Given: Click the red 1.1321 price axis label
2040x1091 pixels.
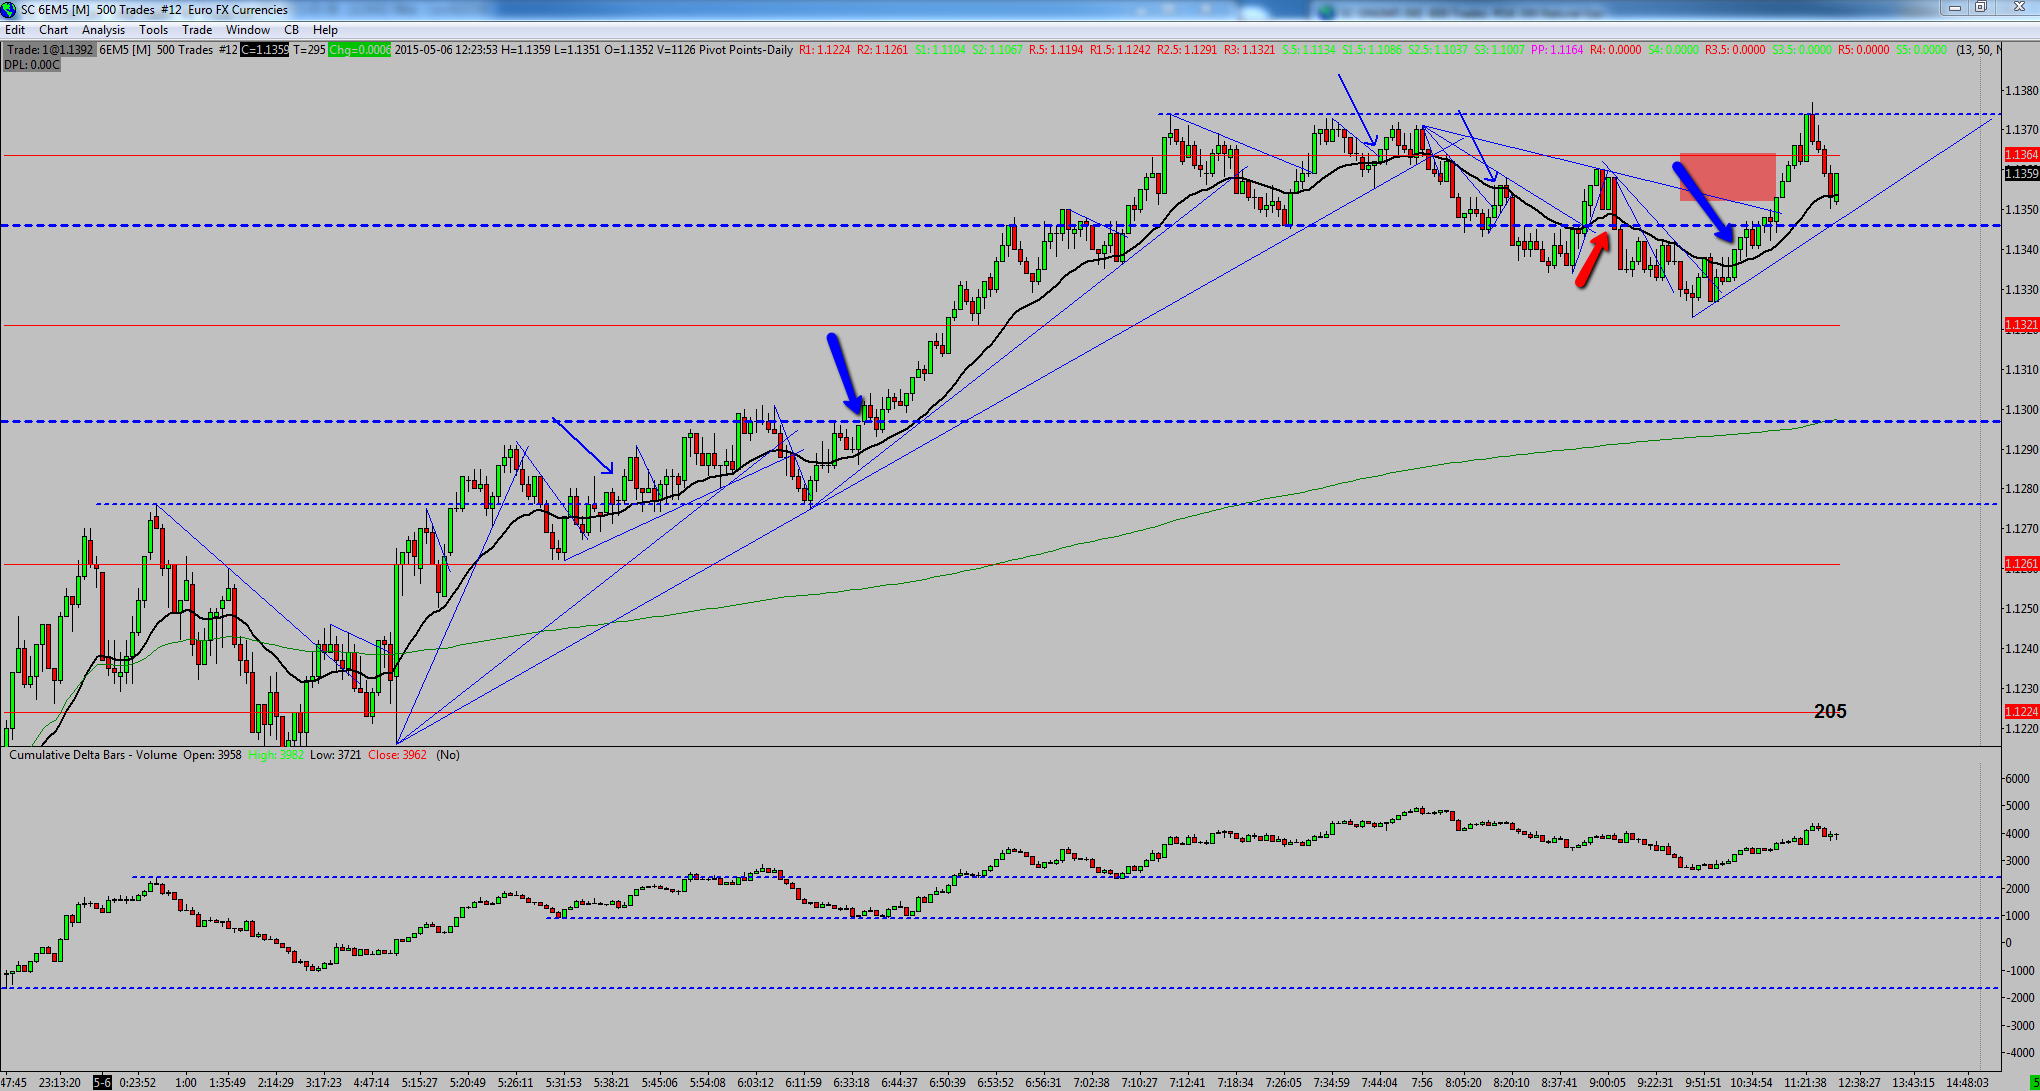Looking at the screenshot, I should pyautogui.click(x=2022, y=325).
